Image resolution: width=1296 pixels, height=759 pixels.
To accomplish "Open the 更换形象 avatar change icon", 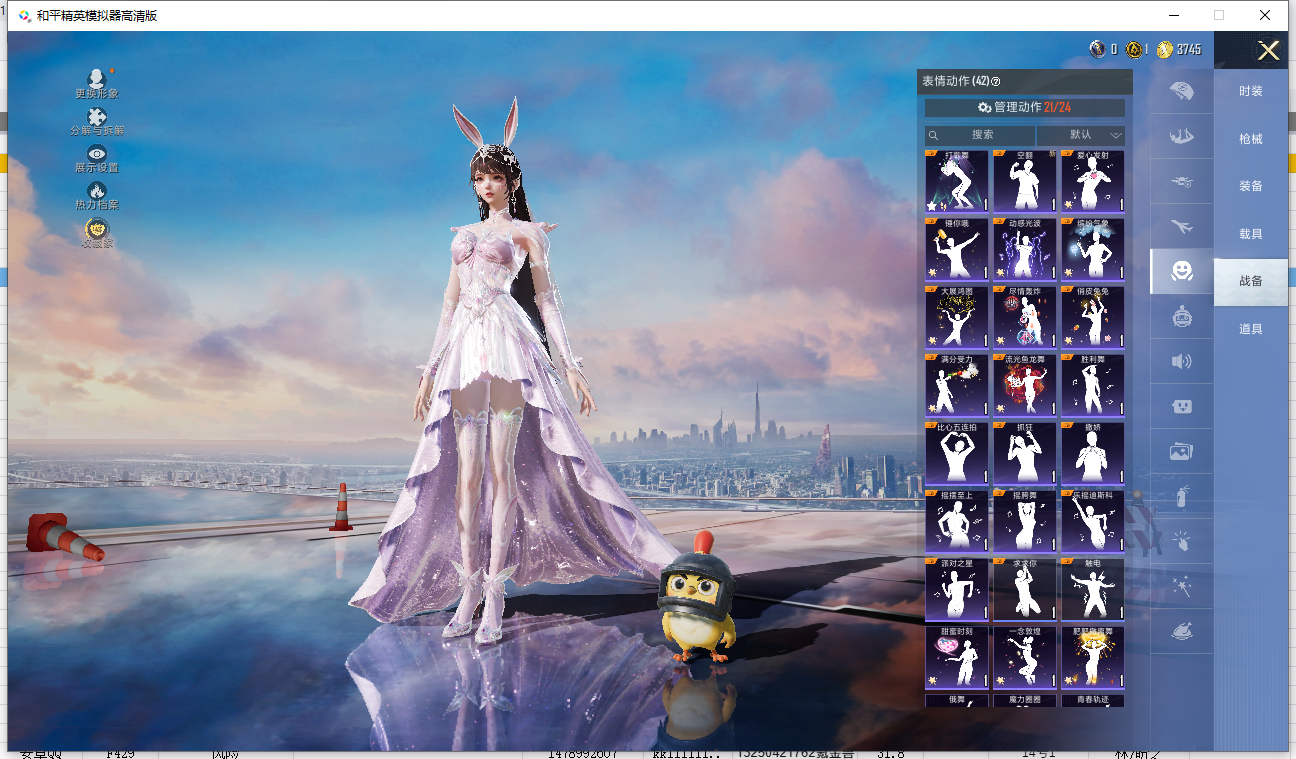I will pos(97,80).
